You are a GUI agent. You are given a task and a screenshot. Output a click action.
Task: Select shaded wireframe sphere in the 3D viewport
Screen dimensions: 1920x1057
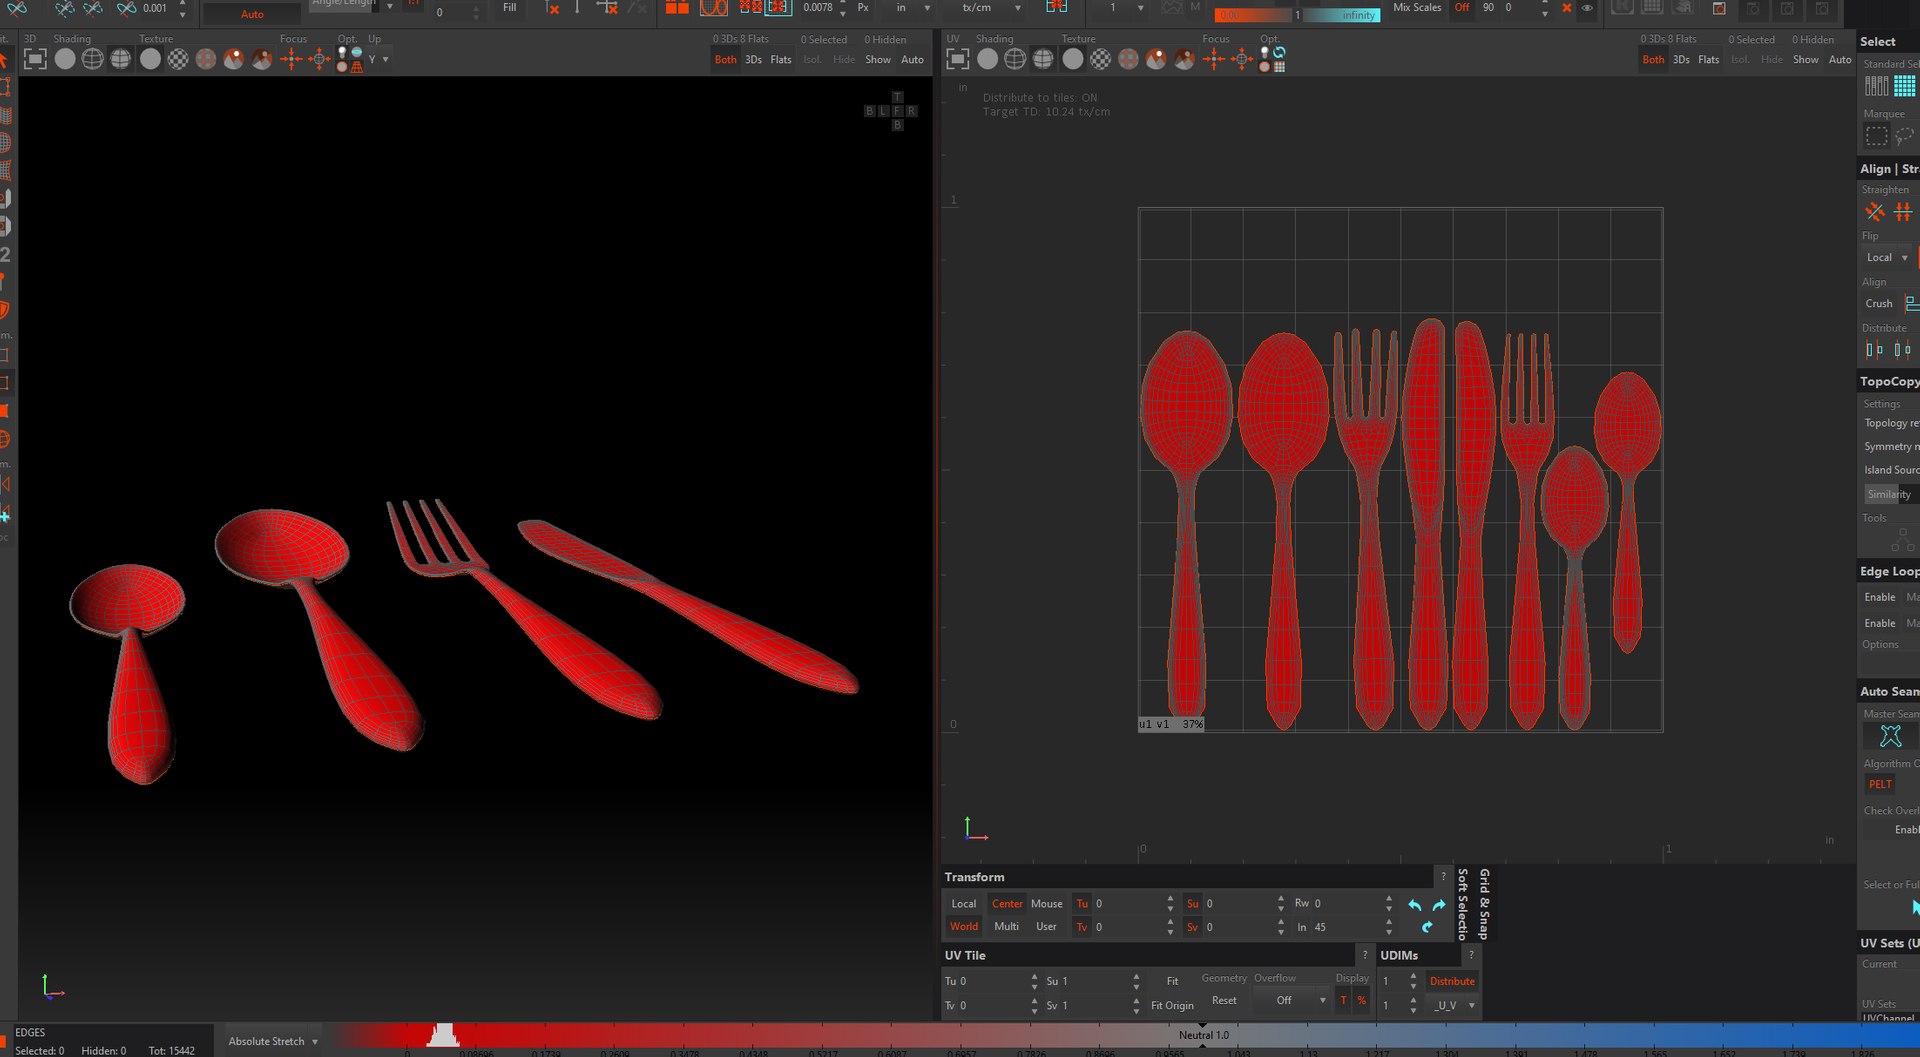tap(120, 59)
